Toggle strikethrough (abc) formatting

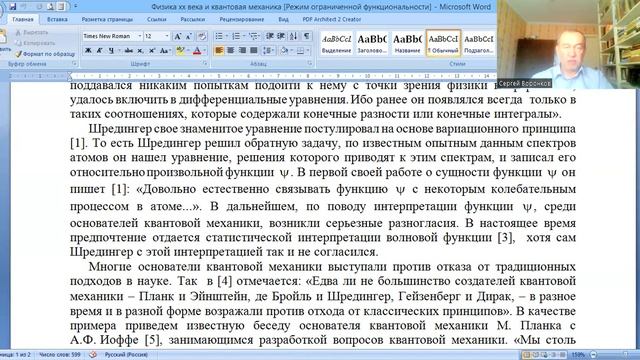click(x=129, y=51)
